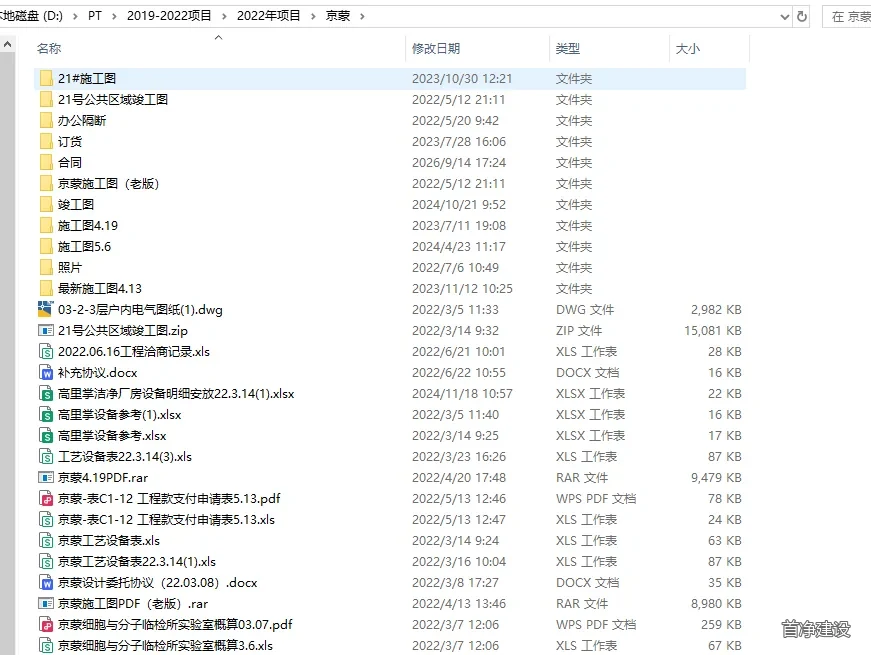The height and width of the screenshot is (655, 871).
Task: Click the 京蒙施工图（老版）folder icon
Action: coord(46,183)
